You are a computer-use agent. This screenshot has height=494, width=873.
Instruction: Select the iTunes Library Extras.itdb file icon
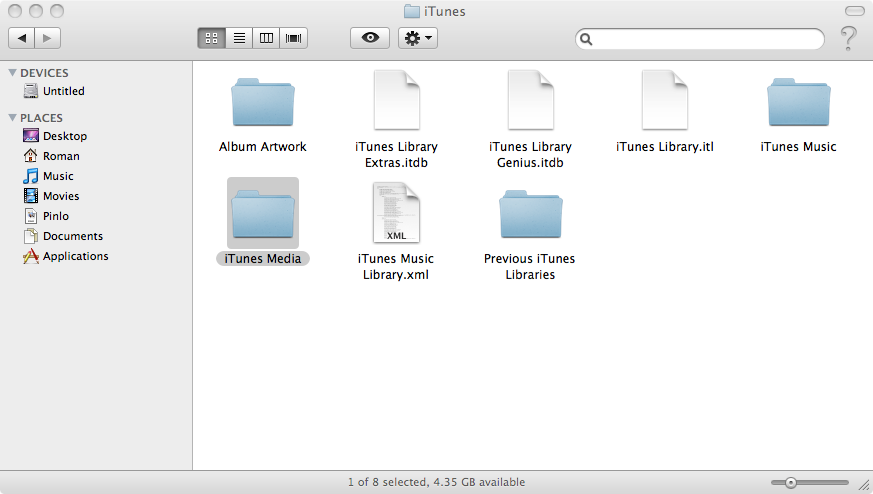[396, 100]
